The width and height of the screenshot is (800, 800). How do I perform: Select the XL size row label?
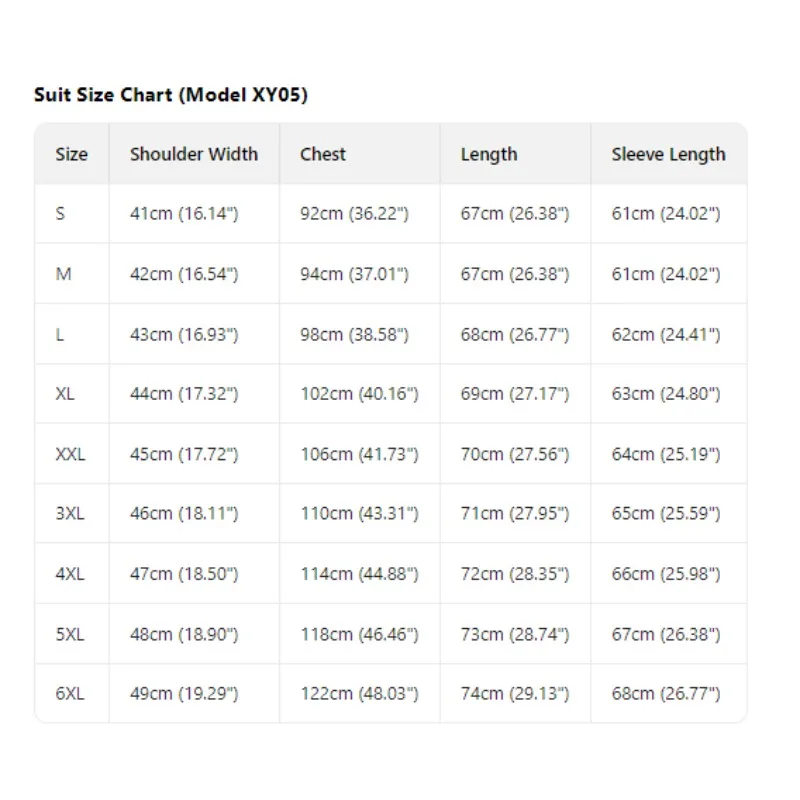click(x=65, y=393)
